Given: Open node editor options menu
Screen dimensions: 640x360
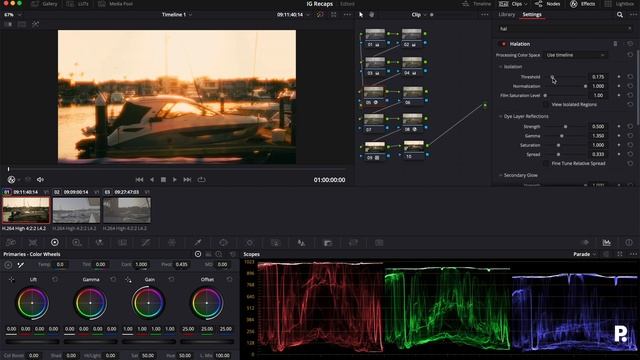Looking at the screenshot, I should (x=484, y=14).
